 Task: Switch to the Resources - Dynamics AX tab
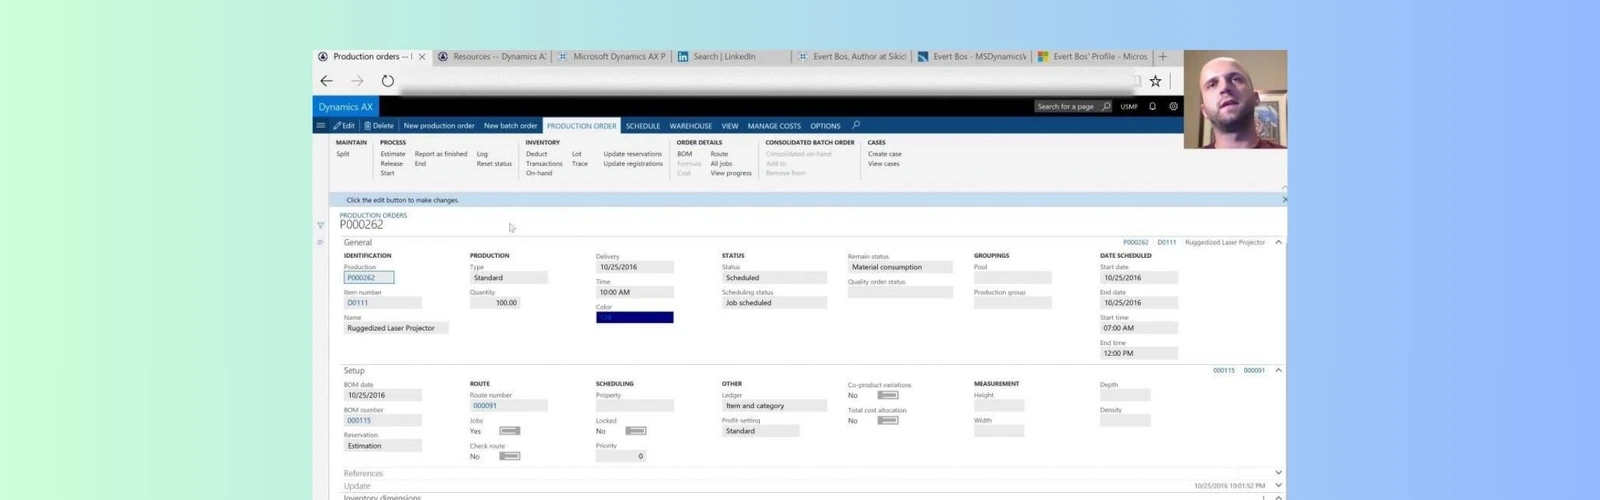point(491,57)
